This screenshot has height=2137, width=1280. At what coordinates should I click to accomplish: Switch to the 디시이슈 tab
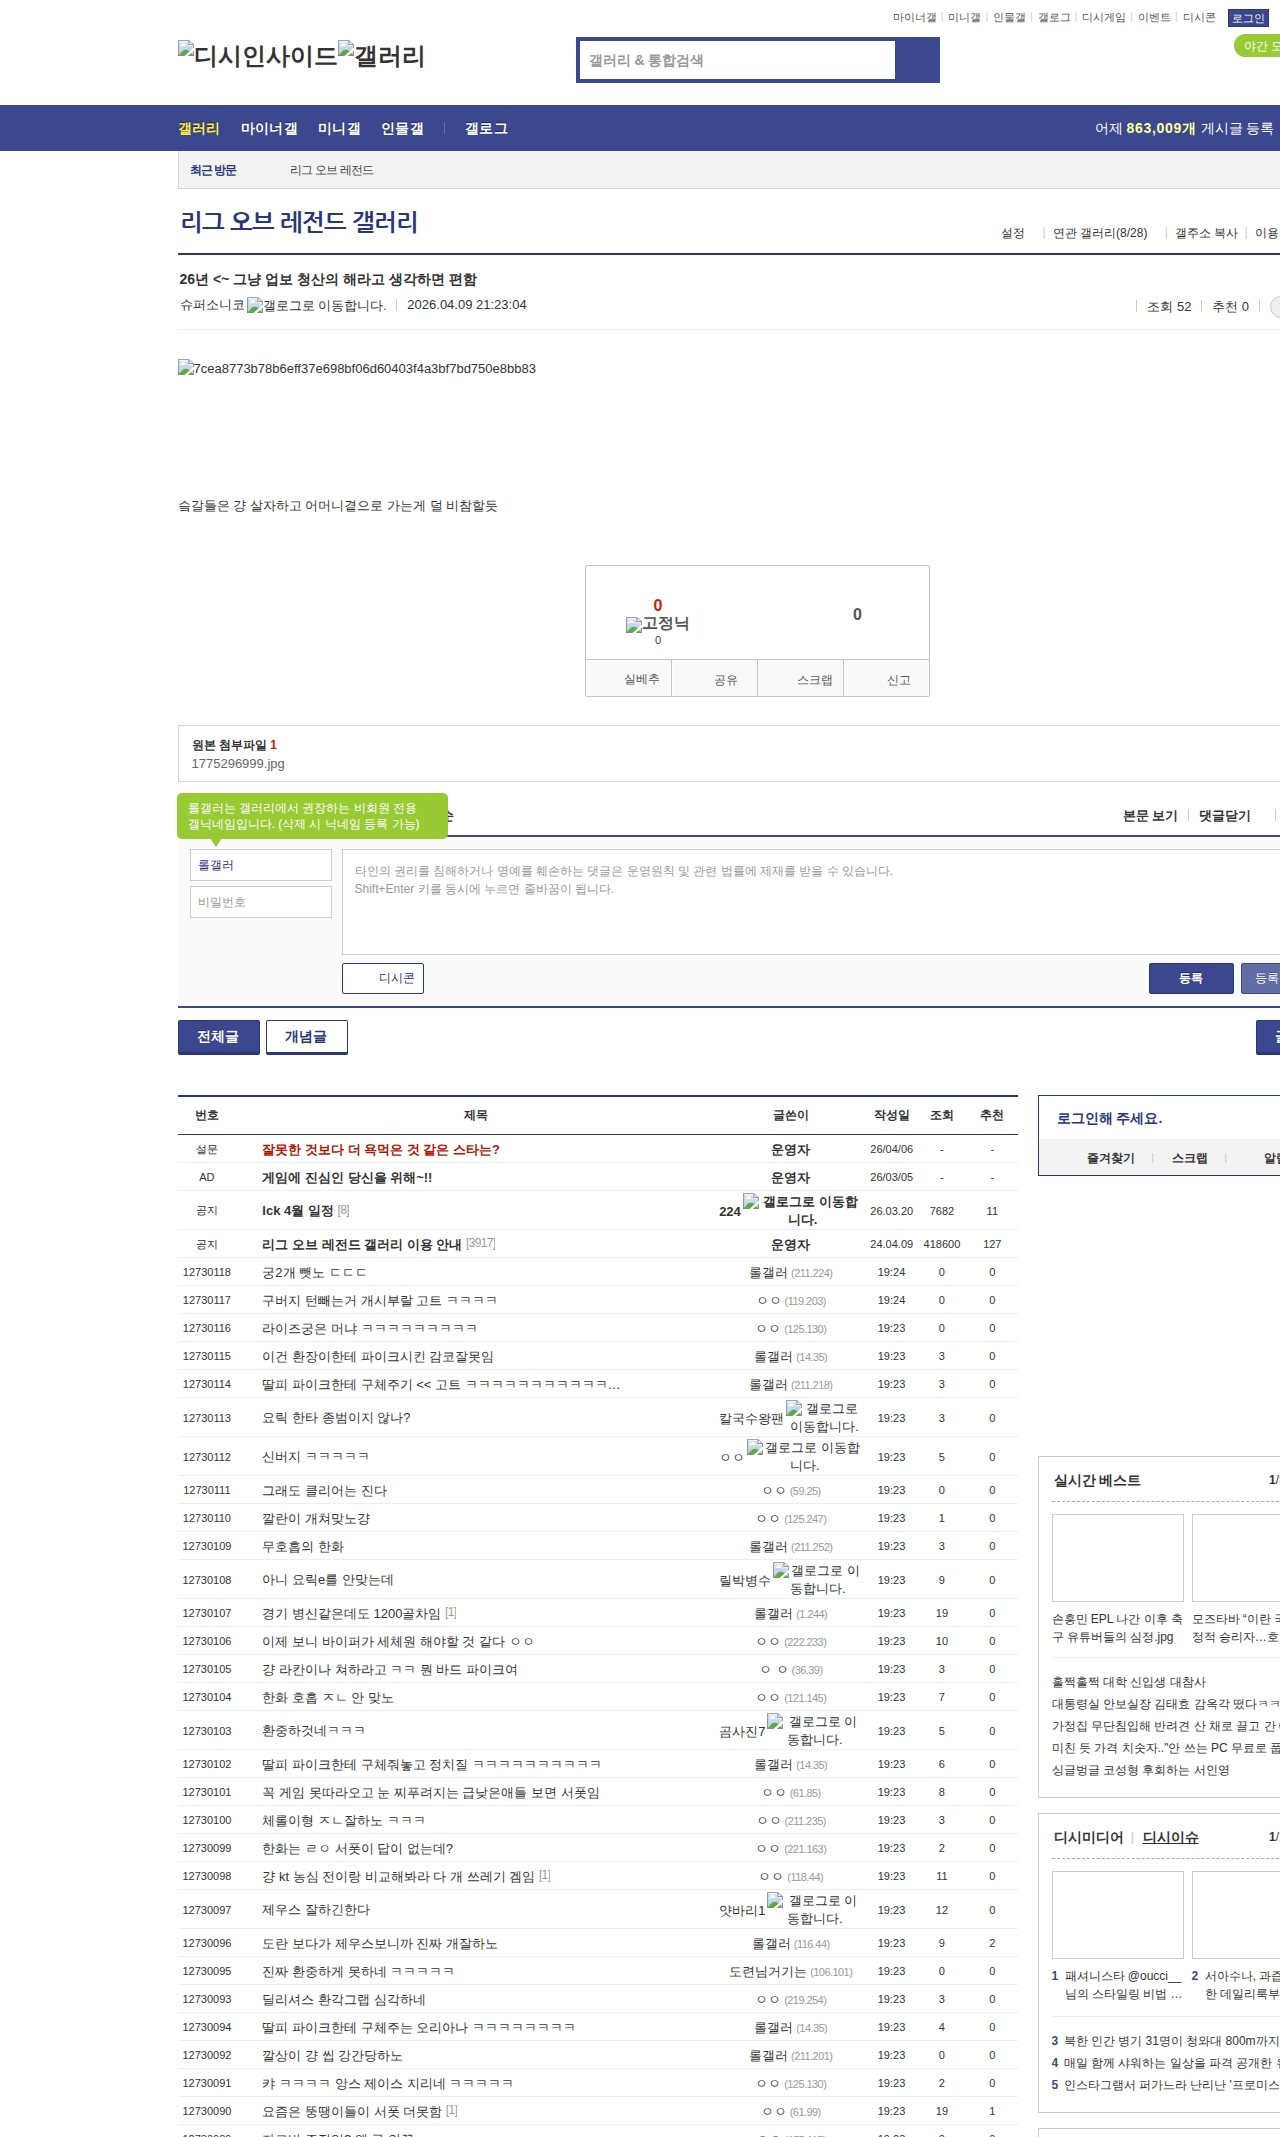pos(1170,1837)
